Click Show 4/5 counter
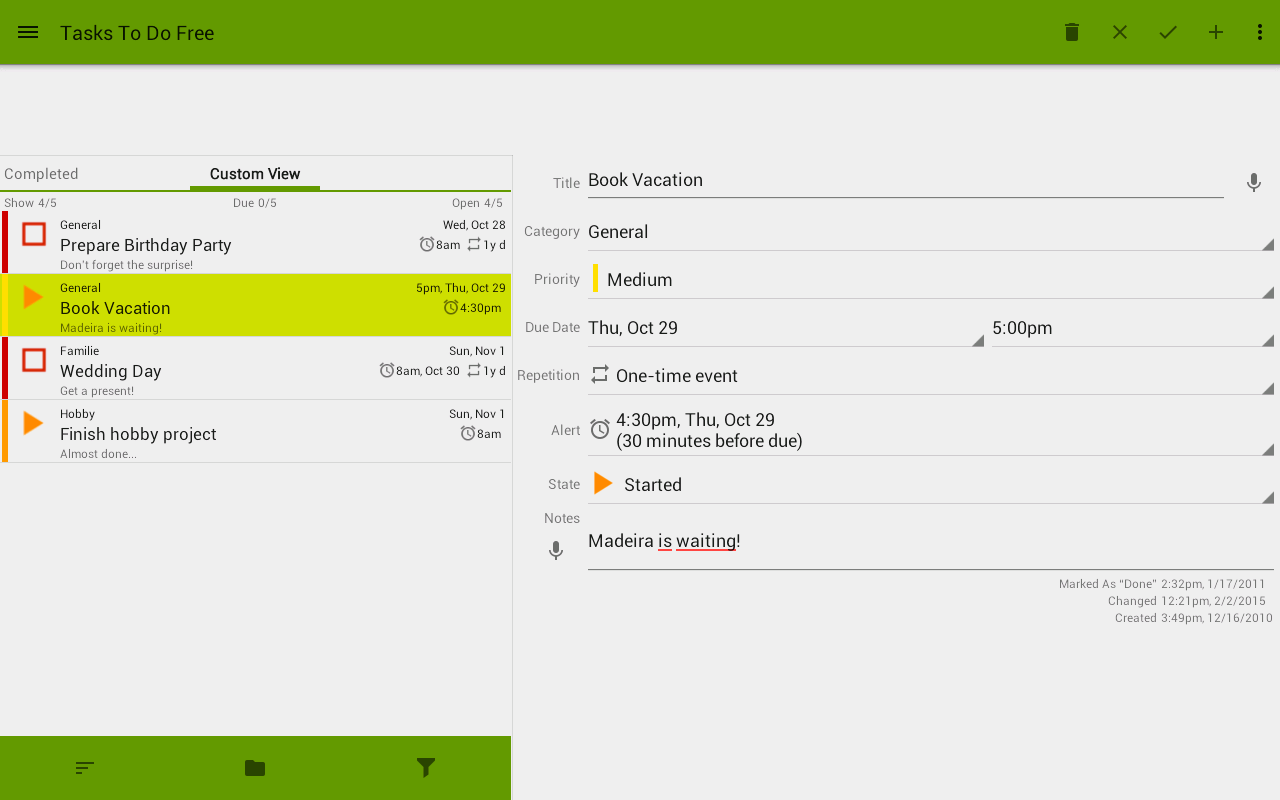Viewport: 1280px width, 800px height. (x=30, y=203)
